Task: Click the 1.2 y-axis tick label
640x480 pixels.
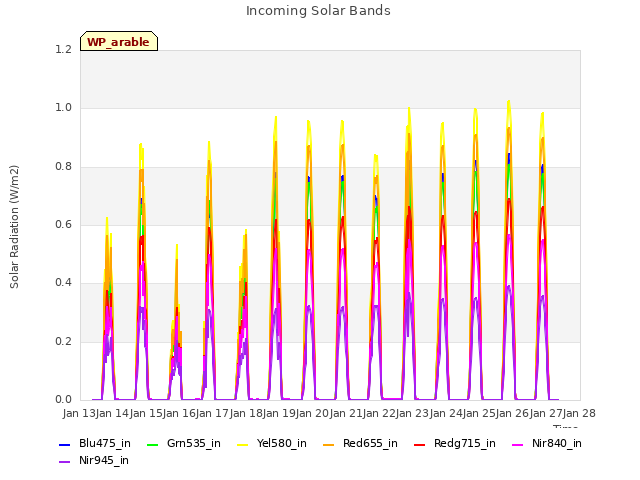Action: [x=63, y=49]
